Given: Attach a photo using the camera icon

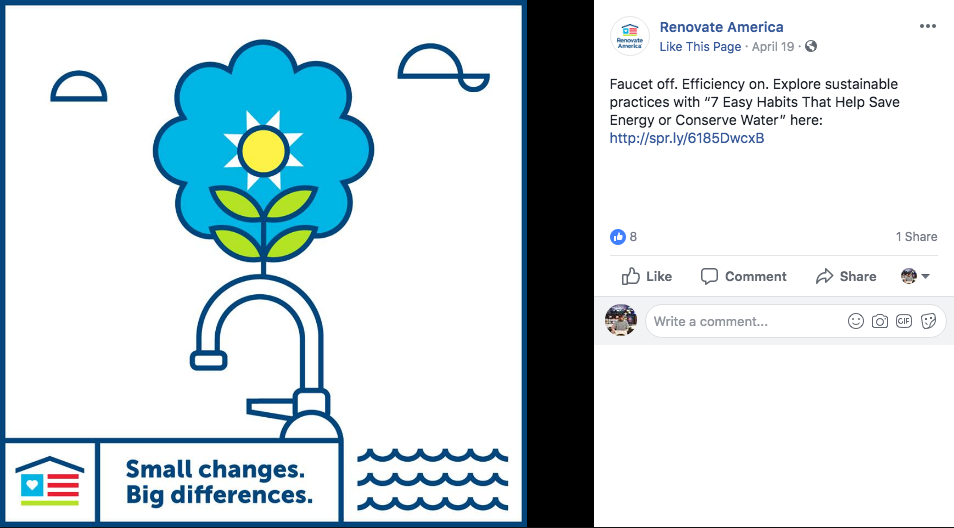Looking at the screenshot, I should 880,321.
